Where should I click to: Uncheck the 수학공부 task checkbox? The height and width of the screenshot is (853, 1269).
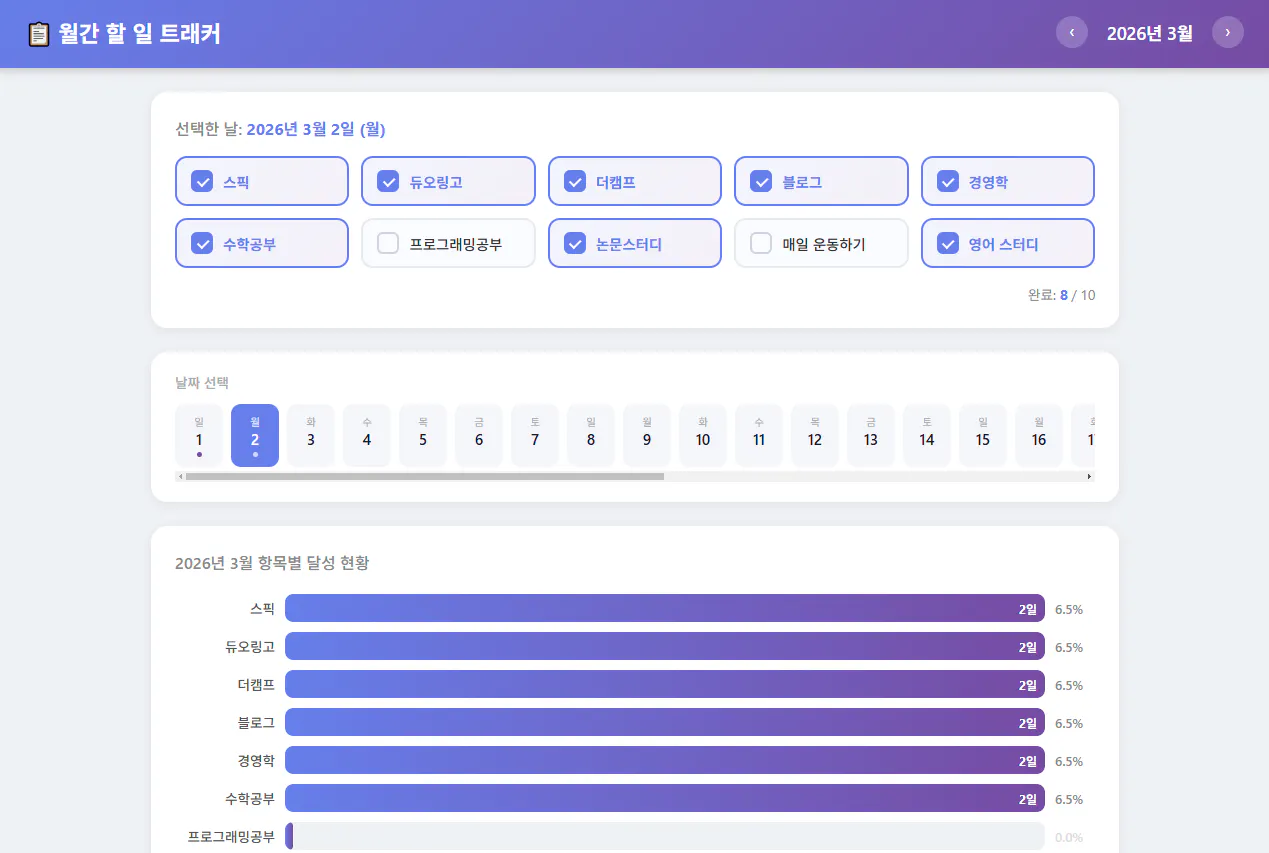(202, 243)
